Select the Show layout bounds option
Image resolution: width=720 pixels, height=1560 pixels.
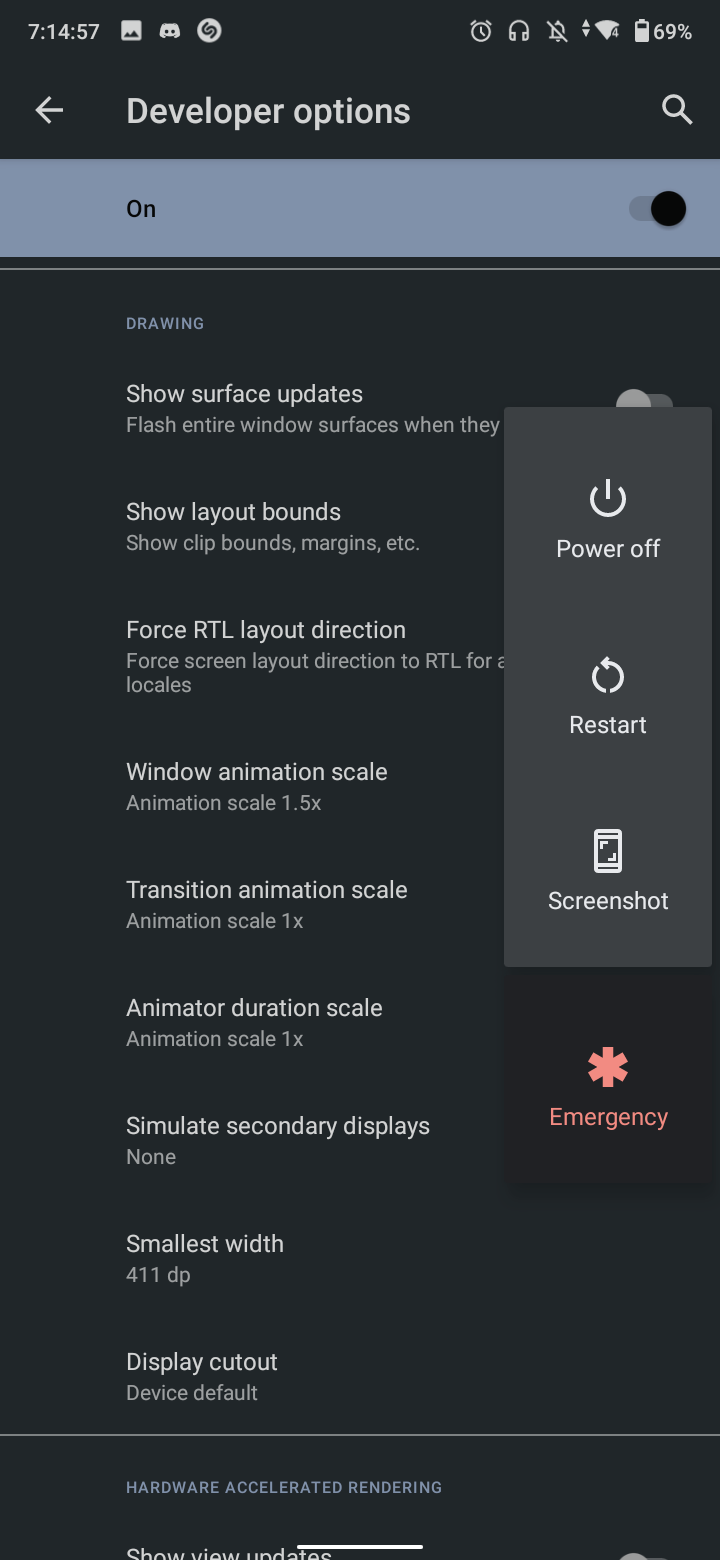click(x=360, y=526)
